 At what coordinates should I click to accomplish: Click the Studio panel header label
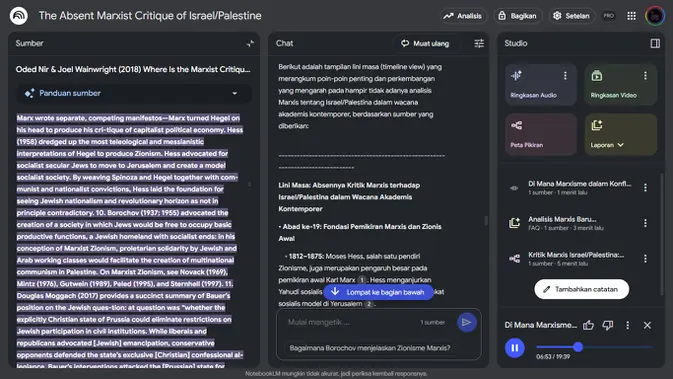[515, 43]
